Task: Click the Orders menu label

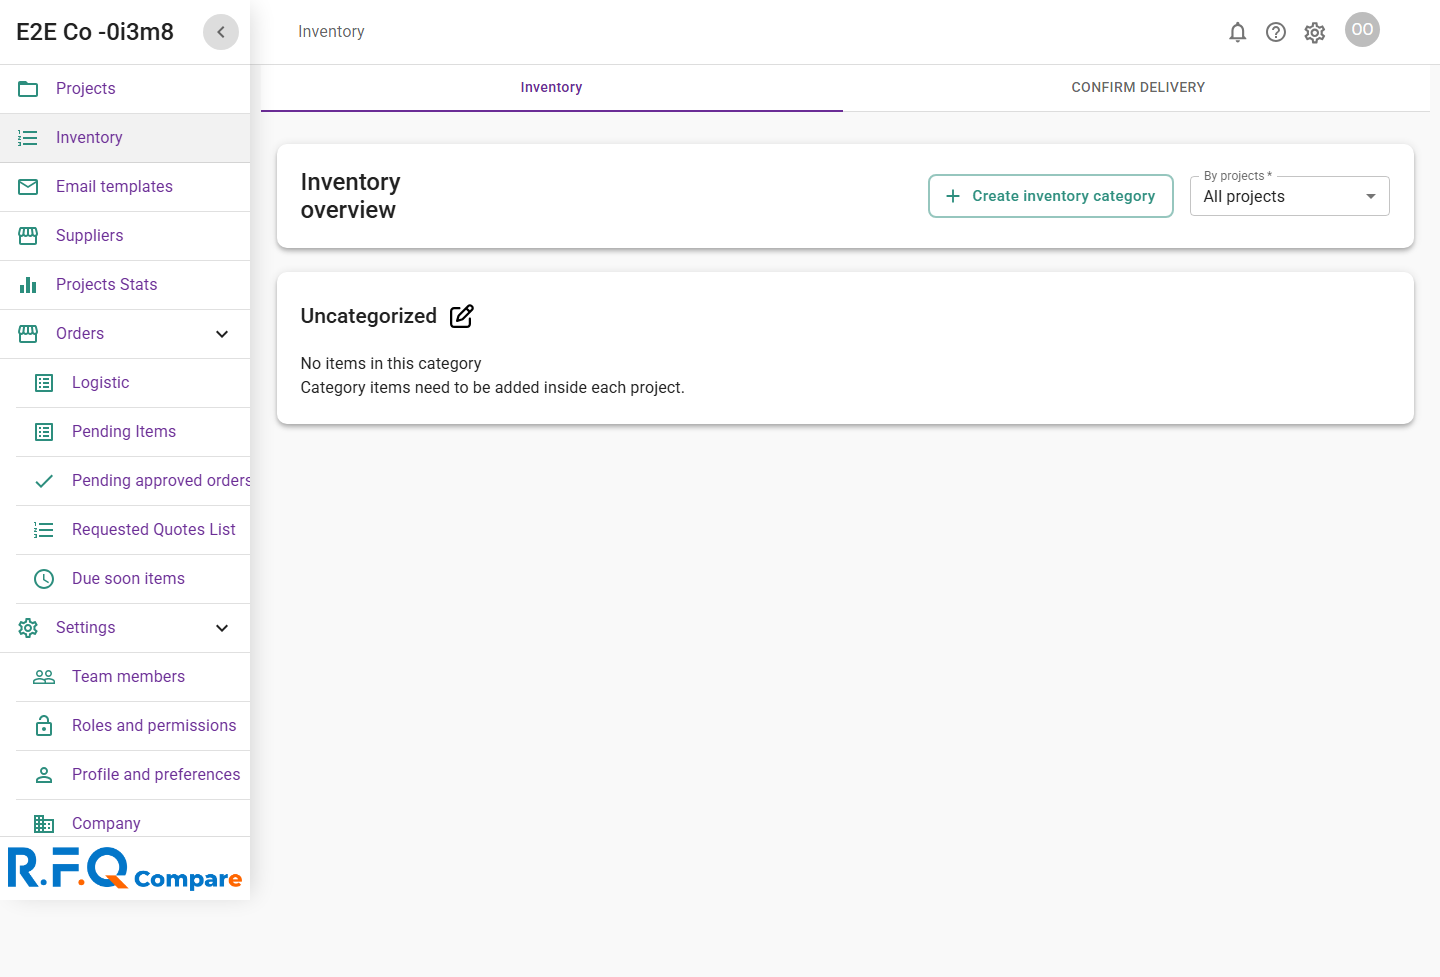Action: coord(80,334)
